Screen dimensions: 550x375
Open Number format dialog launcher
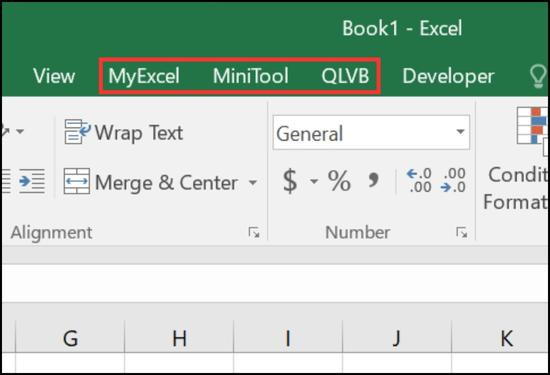[461, 233]
